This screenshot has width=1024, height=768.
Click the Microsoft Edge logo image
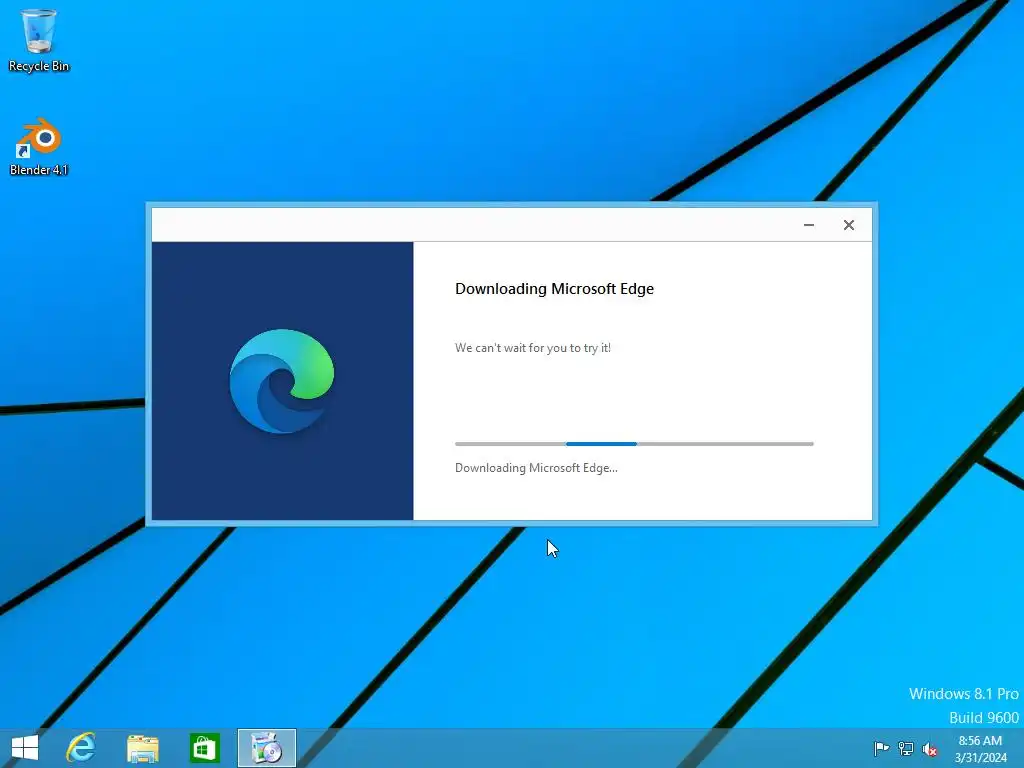tap(281, 381)
